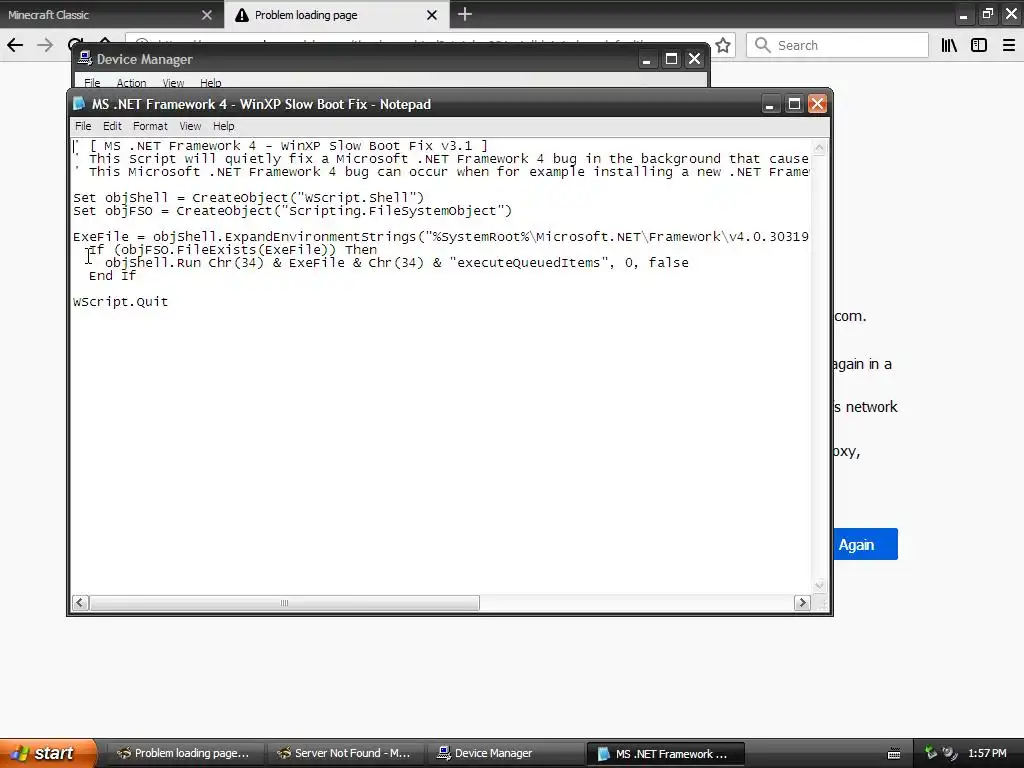Toggle the browser sidebar icon
Image resolution: width=1024 pixels, height=768 pixels.
tap(978, 45)
